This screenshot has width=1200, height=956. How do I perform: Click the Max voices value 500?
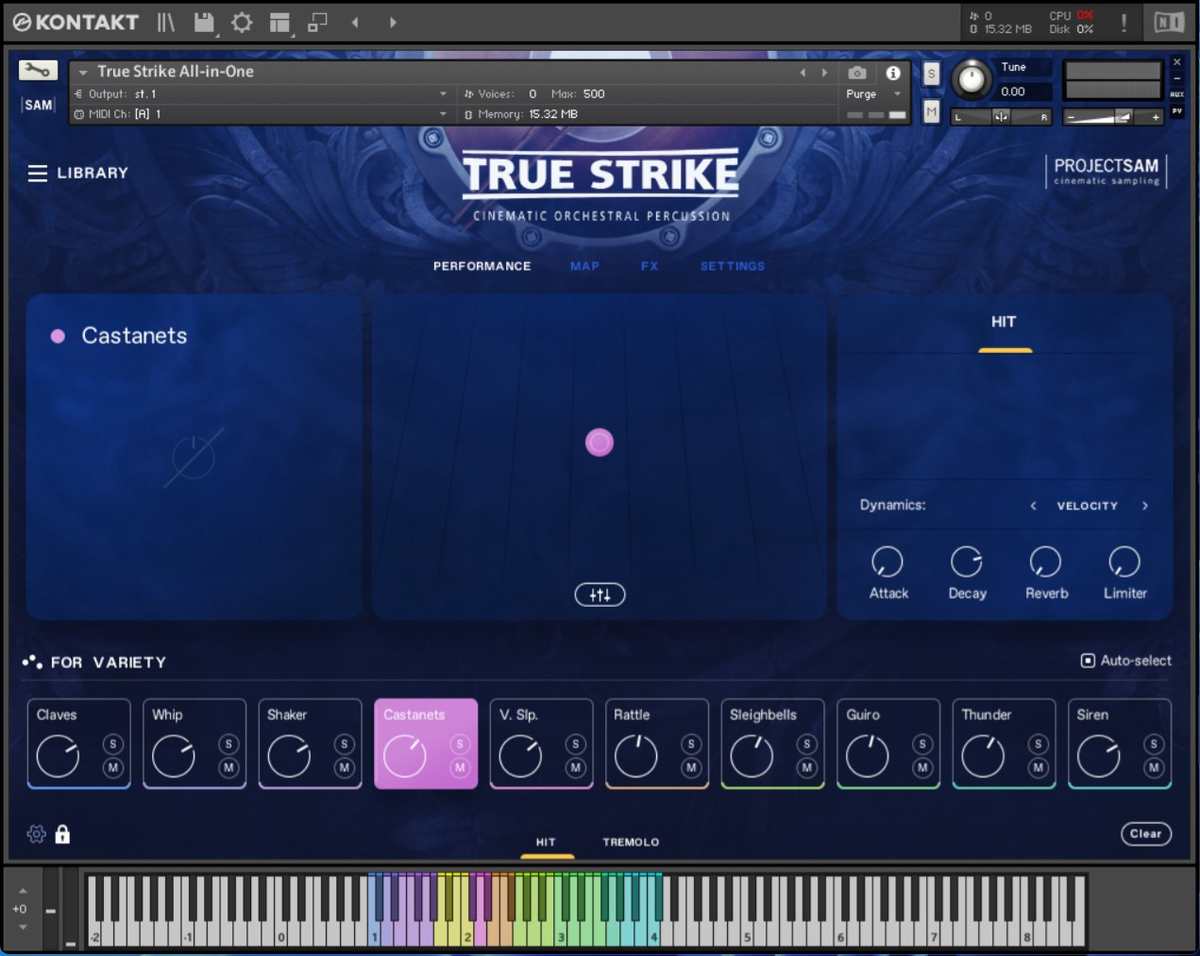[594, 94]
